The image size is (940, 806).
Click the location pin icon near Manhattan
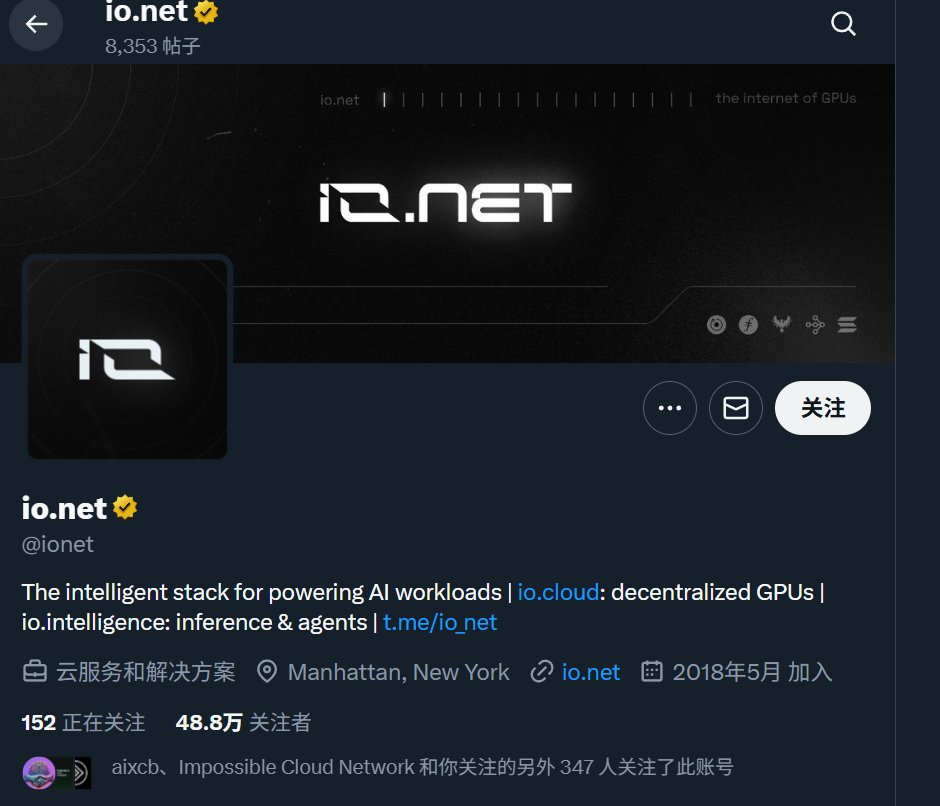(x=267, y=672)
